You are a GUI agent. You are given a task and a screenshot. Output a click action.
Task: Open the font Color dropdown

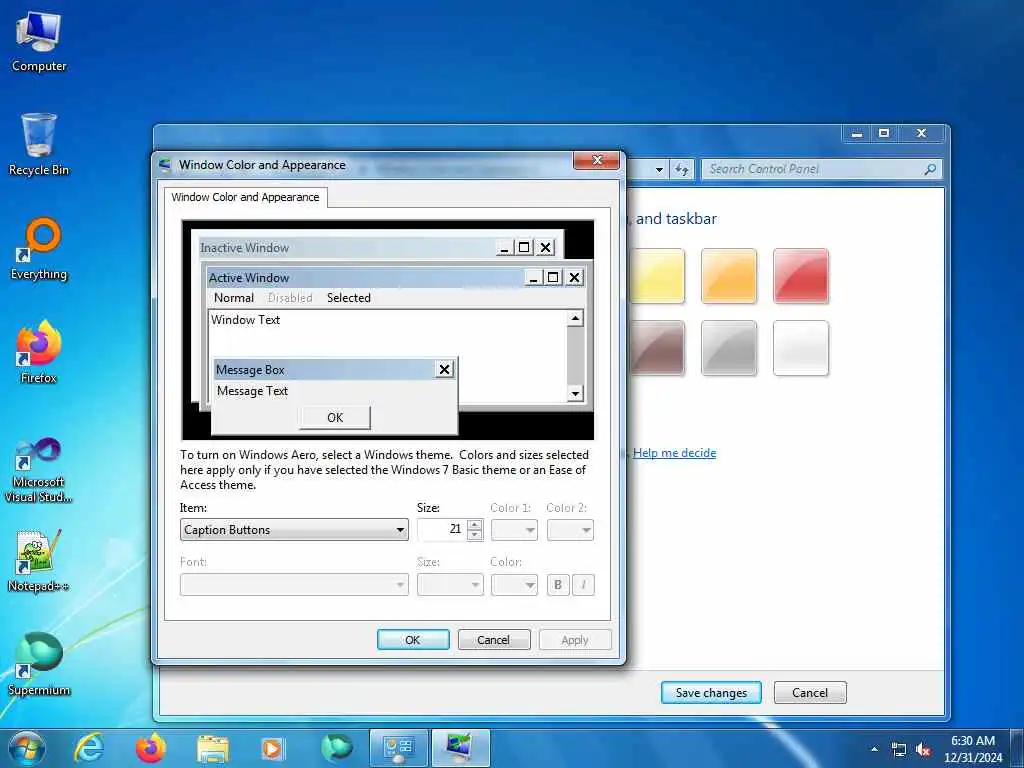click(x=514, y=584)
